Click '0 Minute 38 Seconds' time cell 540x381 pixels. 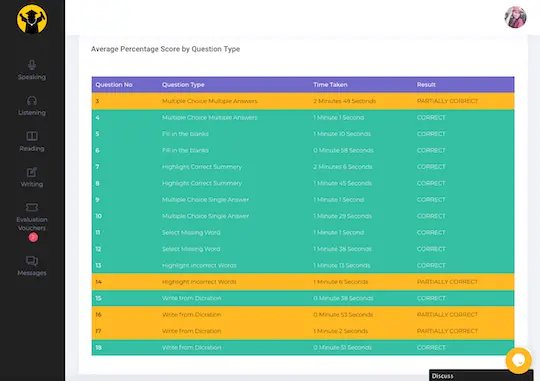[x=343, y=298]
